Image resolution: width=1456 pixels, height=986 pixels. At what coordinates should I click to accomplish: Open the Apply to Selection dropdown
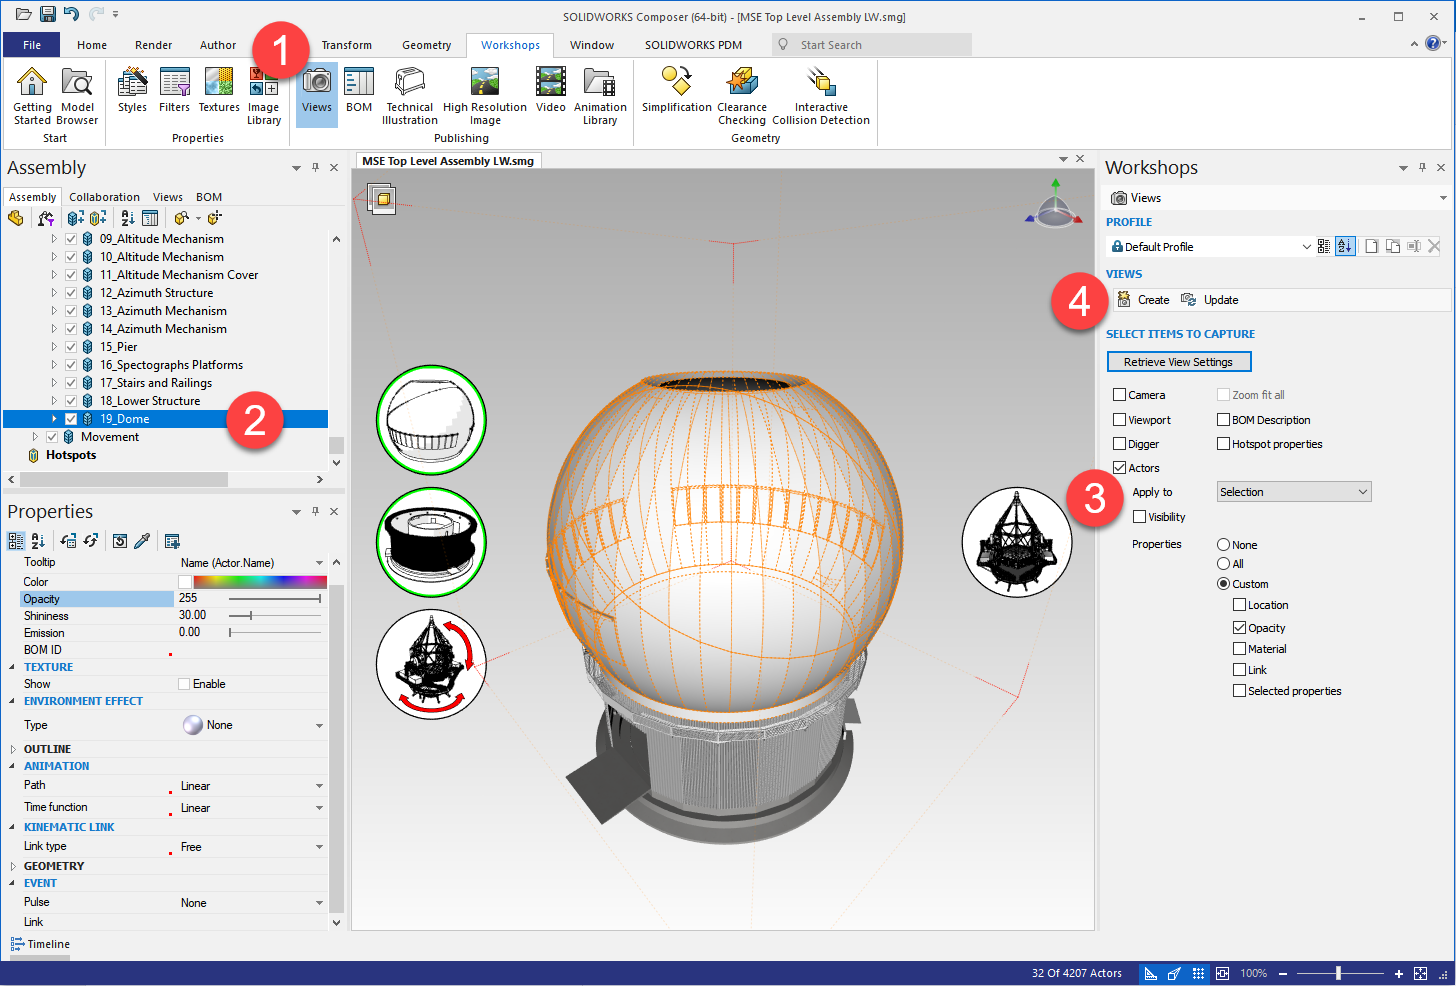pos(1293,492)
